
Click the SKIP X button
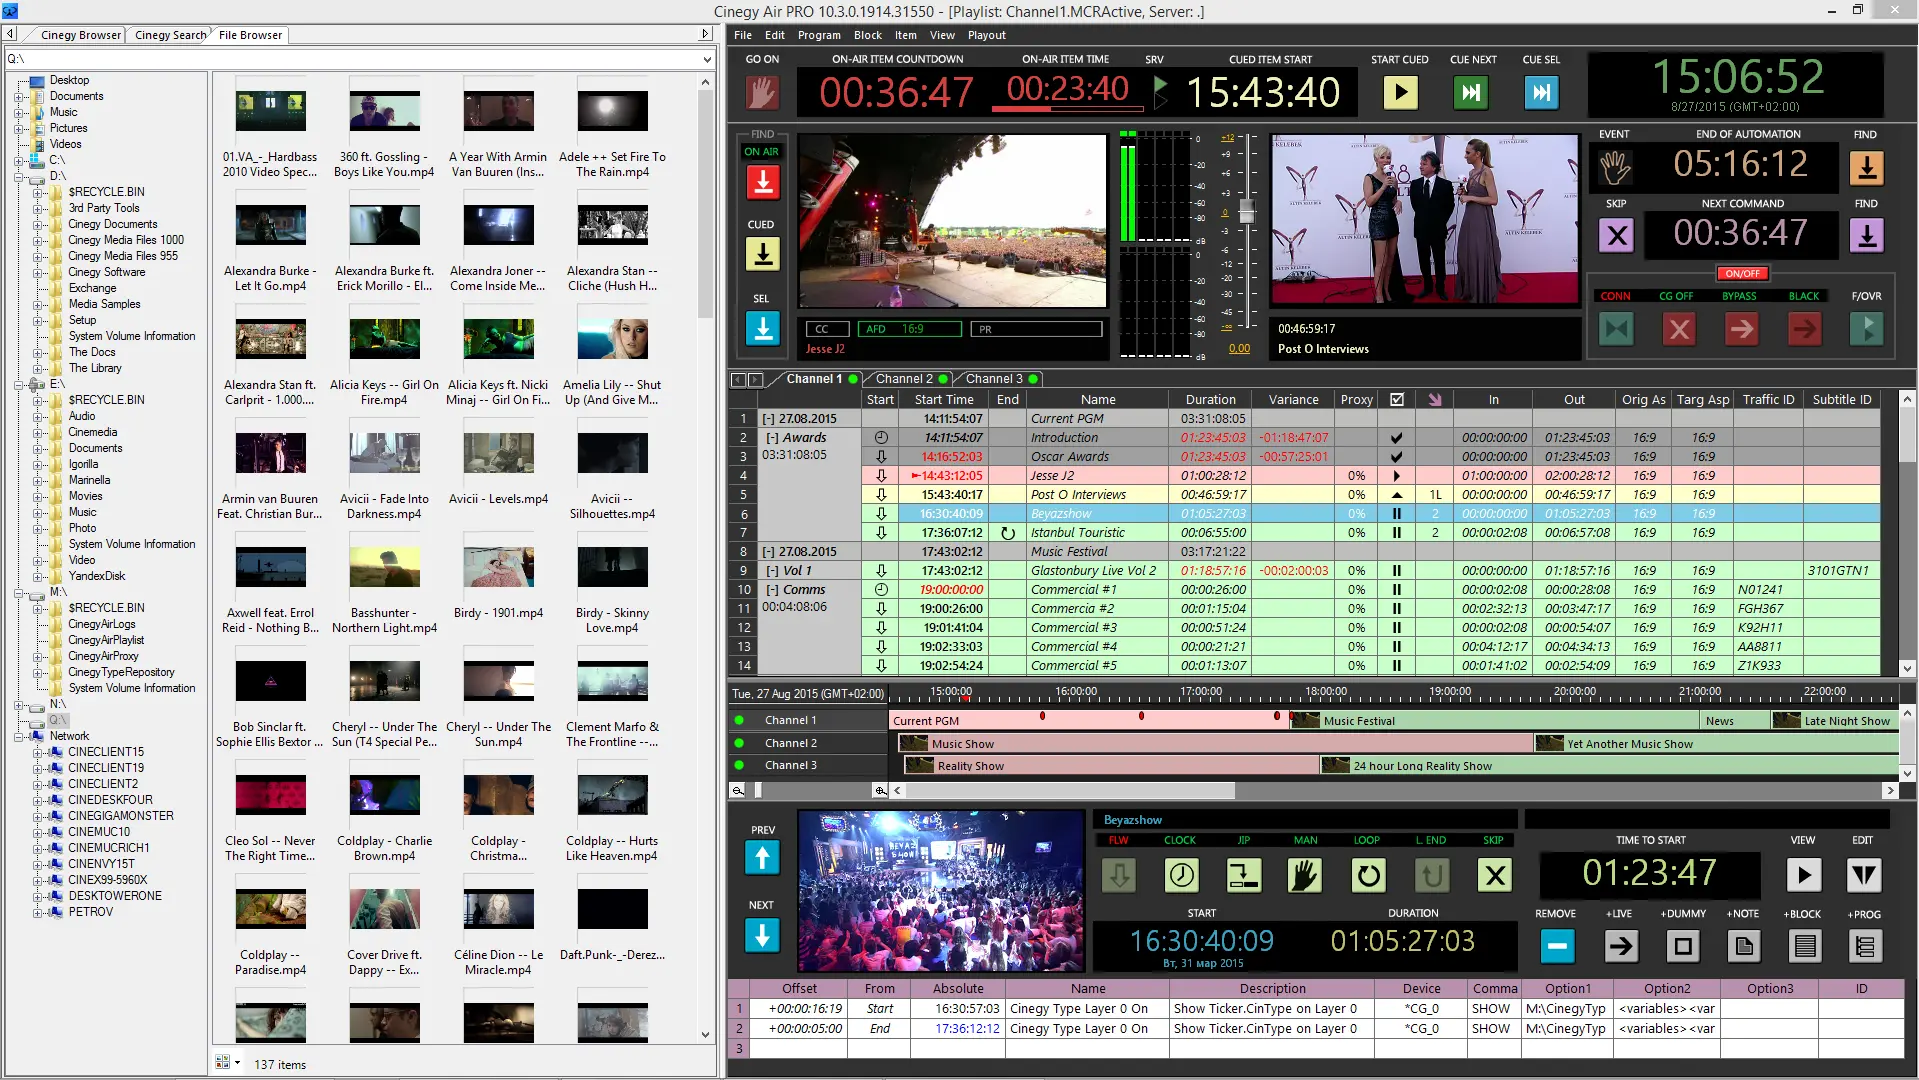click(1616, 237)
